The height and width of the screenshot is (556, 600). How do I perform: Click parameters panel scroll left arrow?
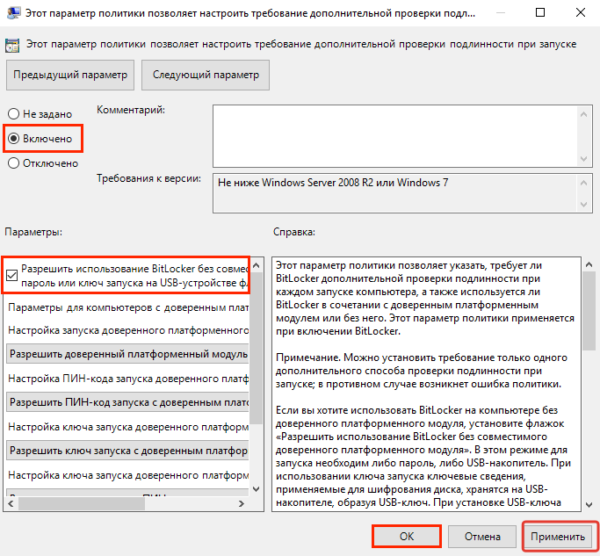[x=11, y=504]
